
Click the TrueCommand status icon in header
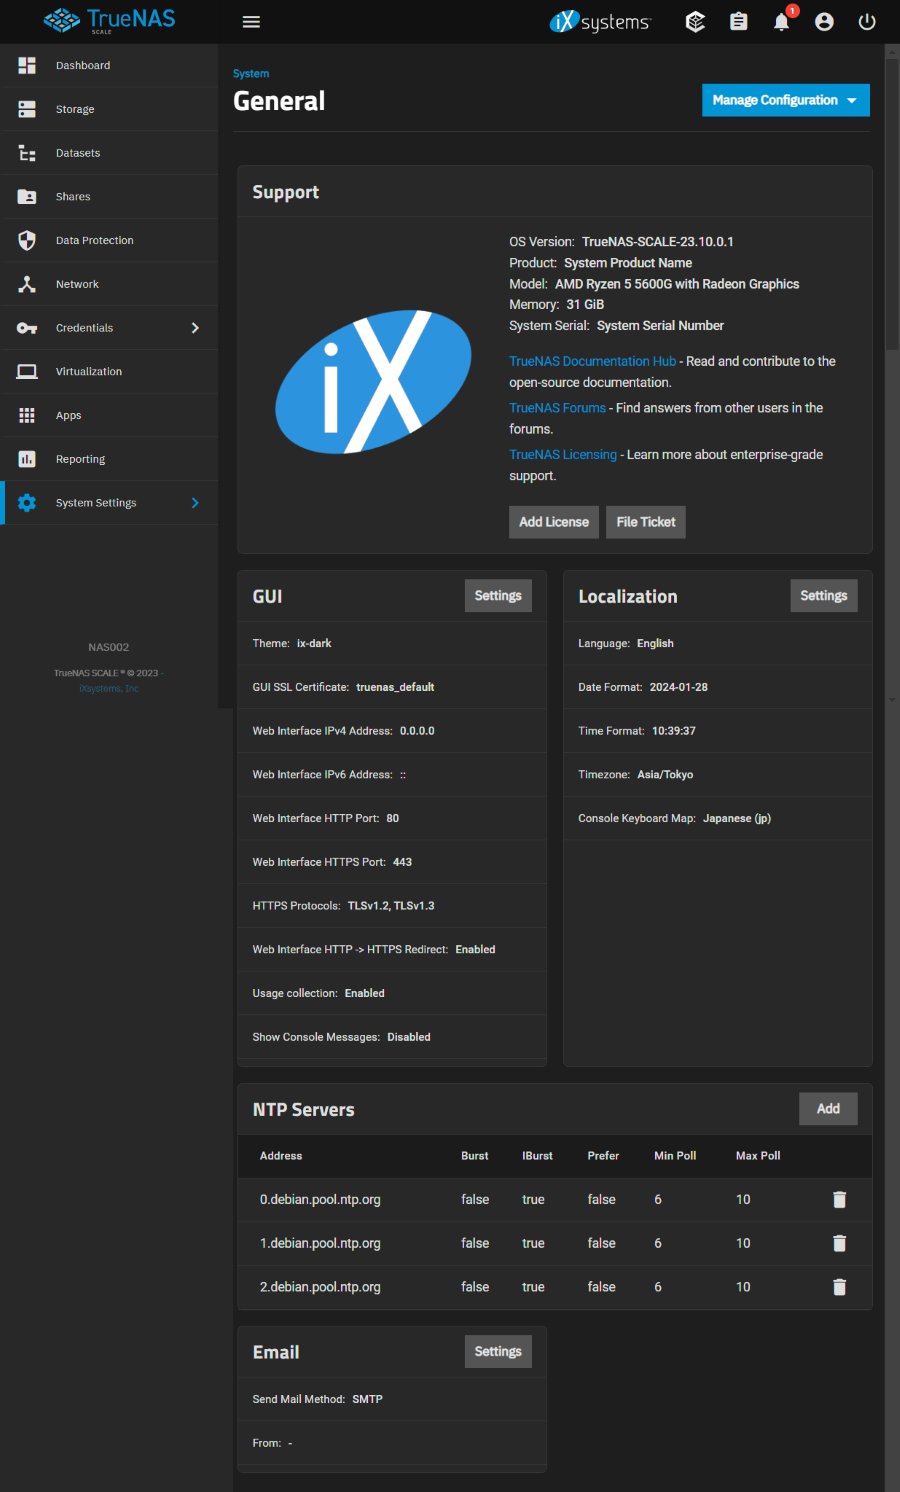tap(695, 22)
